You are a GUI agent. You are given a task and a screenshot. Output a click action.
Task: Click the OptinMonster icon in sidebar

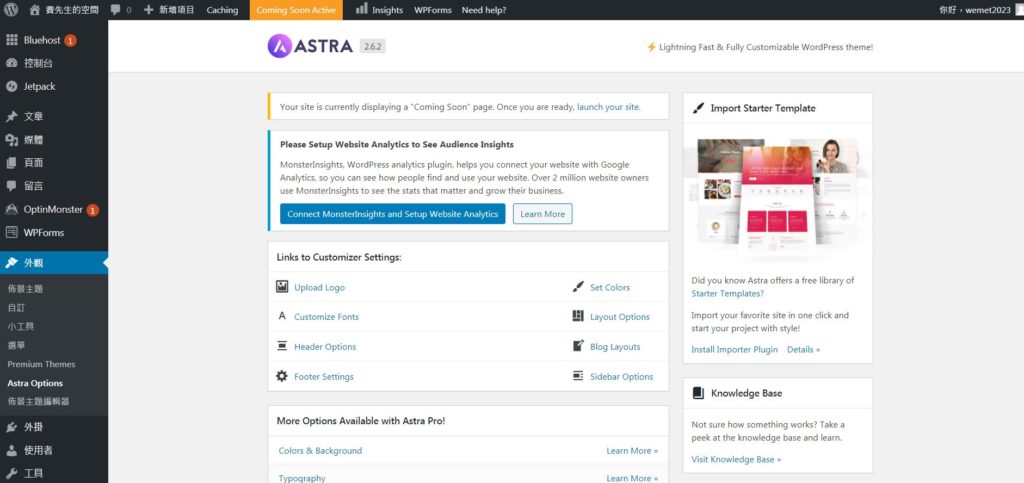(x=12, y=210)
